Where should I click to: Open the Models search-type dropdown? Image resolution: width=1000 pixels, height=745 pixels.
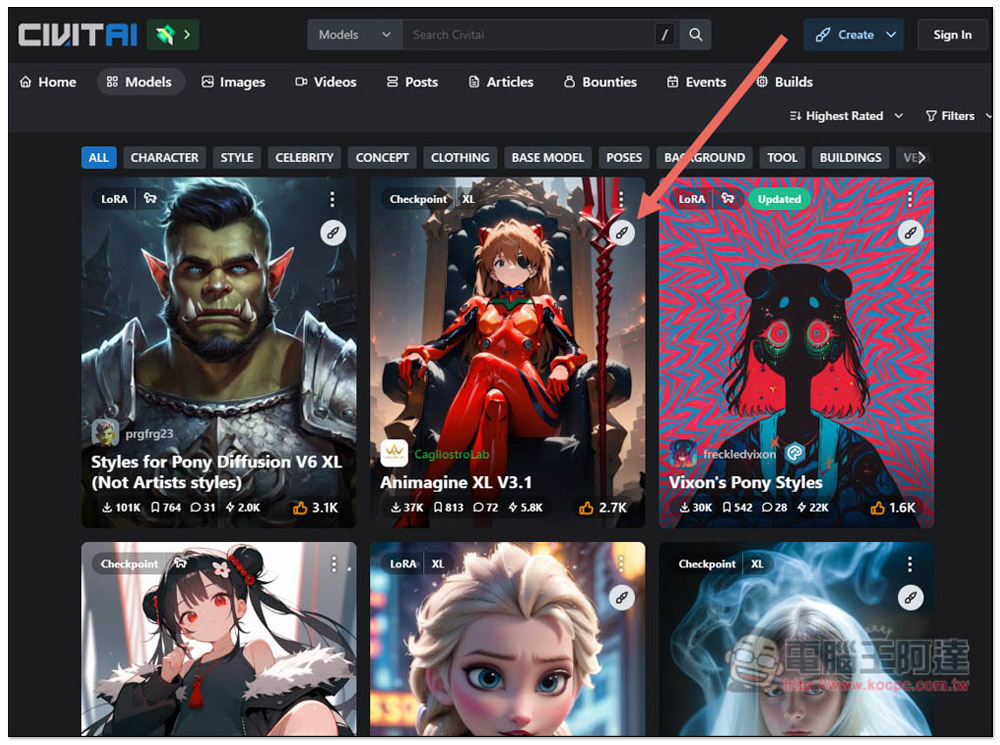(355, 34)
